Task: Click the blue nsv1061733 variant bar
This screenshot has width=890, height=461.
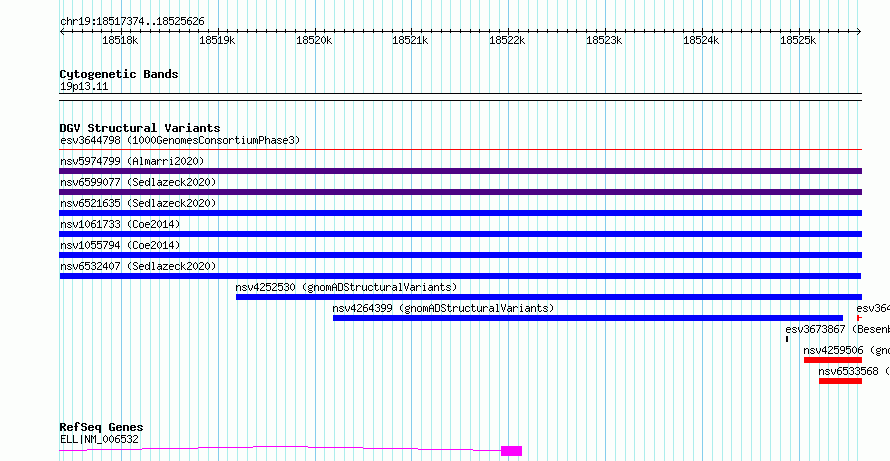Action: point(460,234)
